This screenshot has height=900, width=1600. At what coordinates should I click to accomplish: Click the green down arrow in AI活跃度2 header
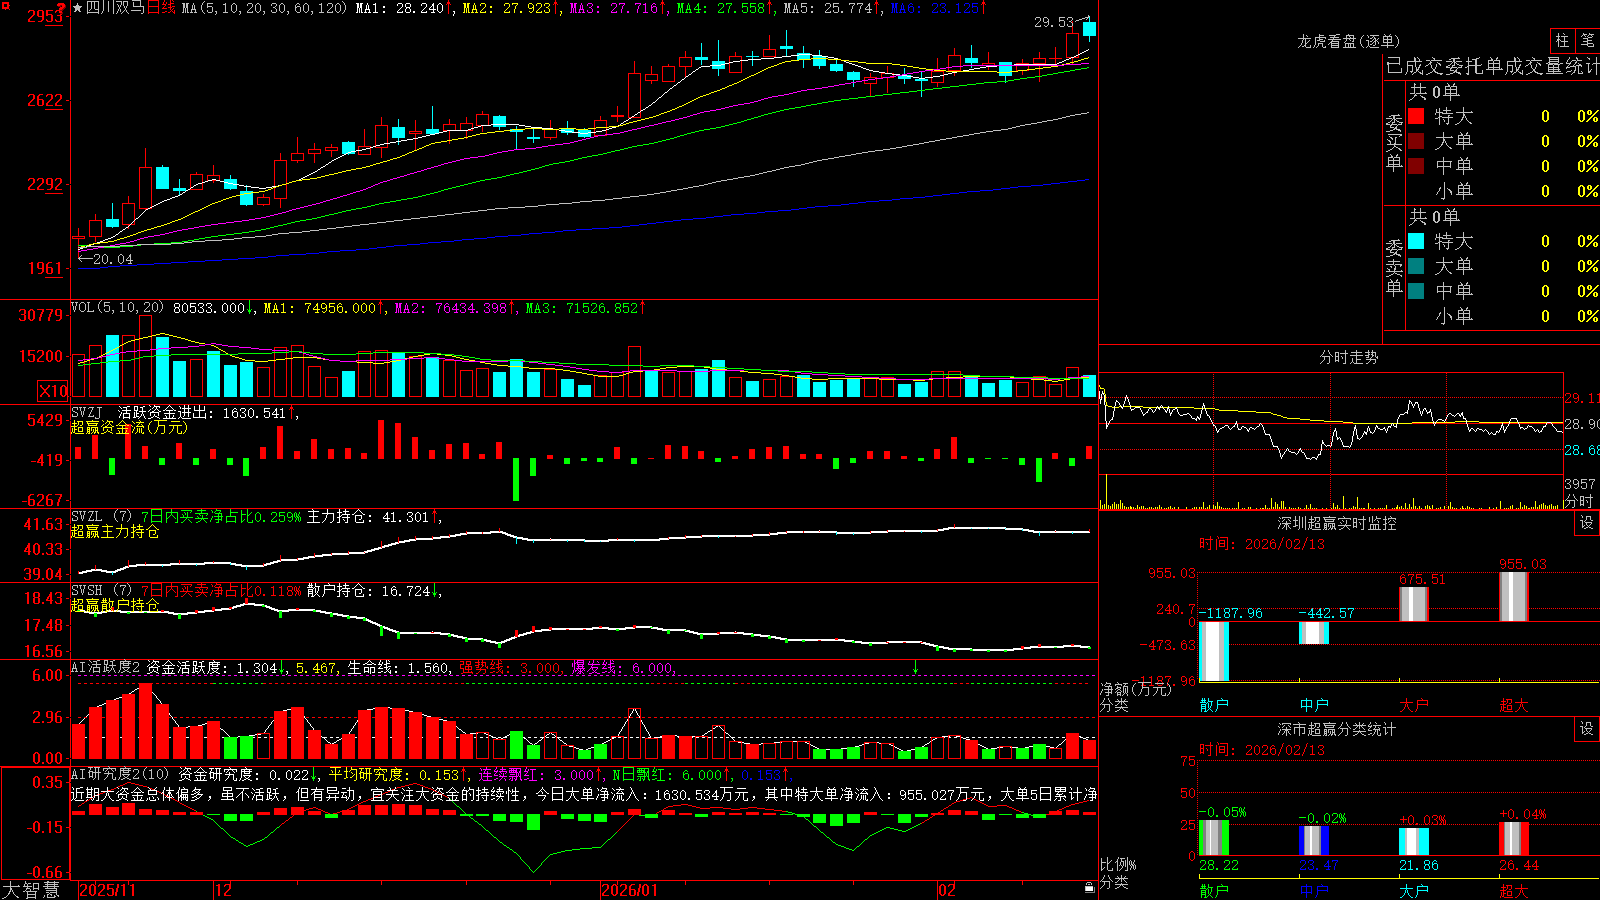click(915, 667)
